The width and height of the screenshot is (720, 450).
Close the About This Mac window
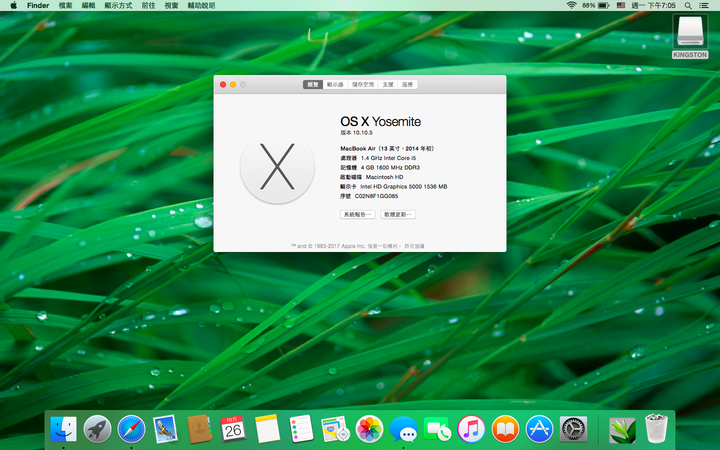(x=223, y=84)
